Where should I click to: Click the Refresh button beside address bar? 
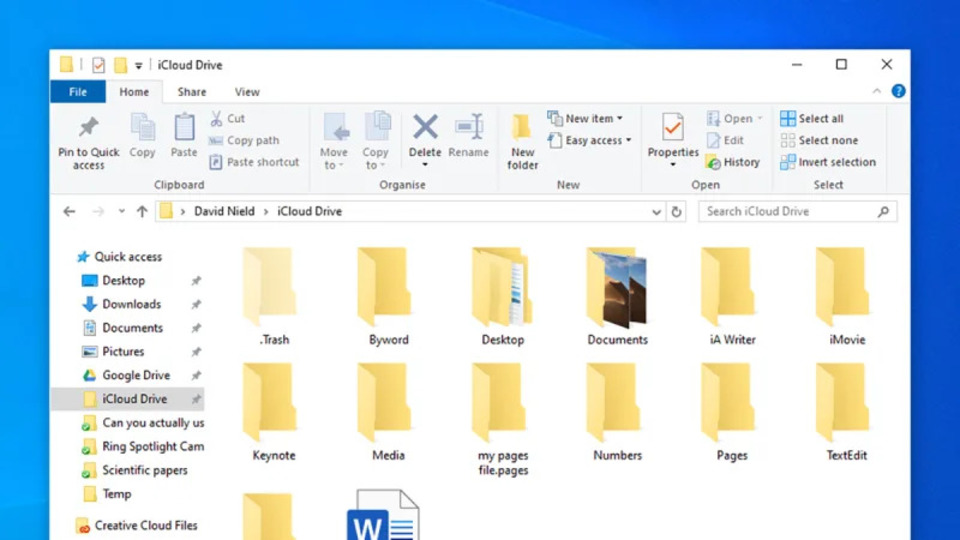[676, 212]
